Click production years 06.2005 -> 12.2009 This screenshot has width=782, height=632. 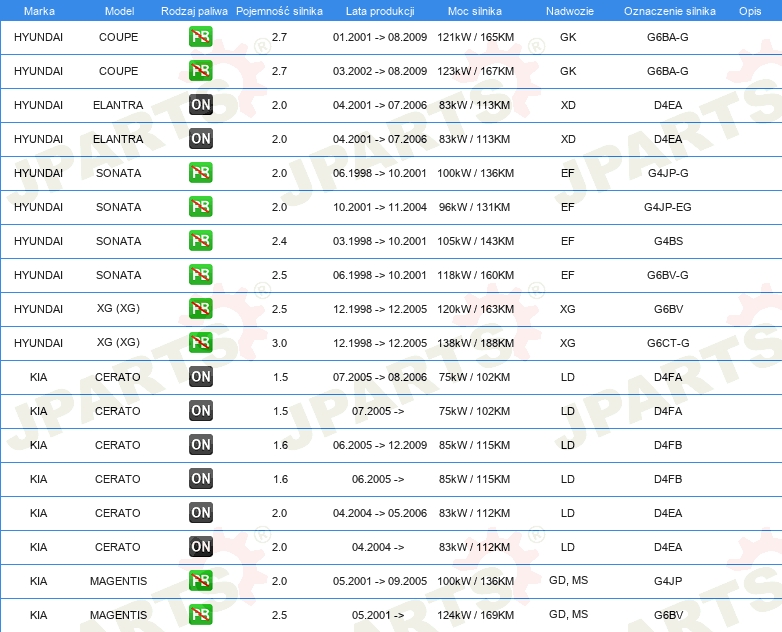click(380, 445)
